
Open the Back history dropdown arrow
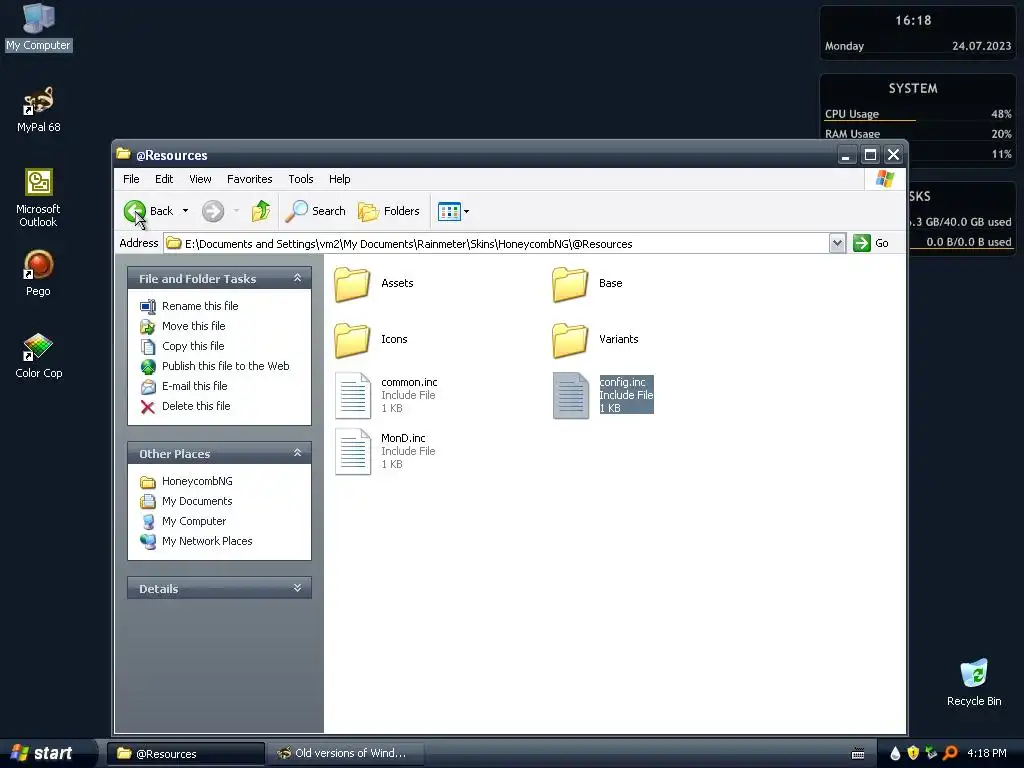[185, 211]
